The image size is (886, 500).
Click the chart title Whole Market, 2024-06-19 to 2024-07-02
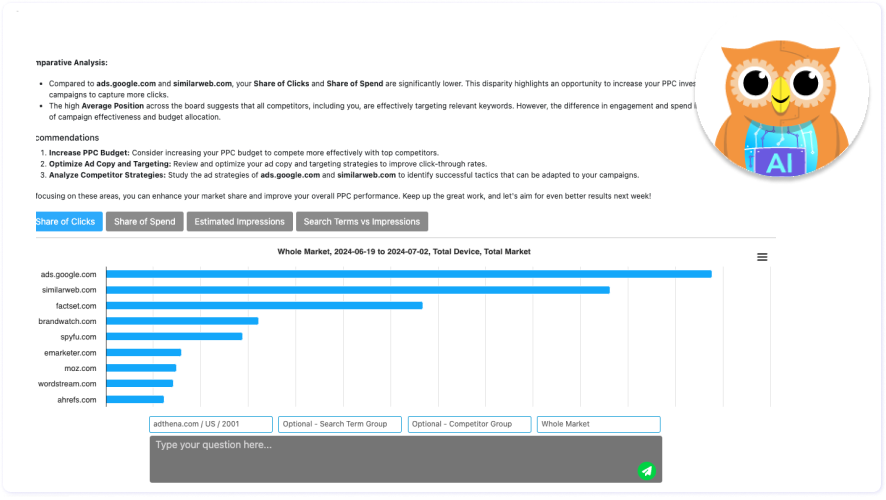coord(403,251)
